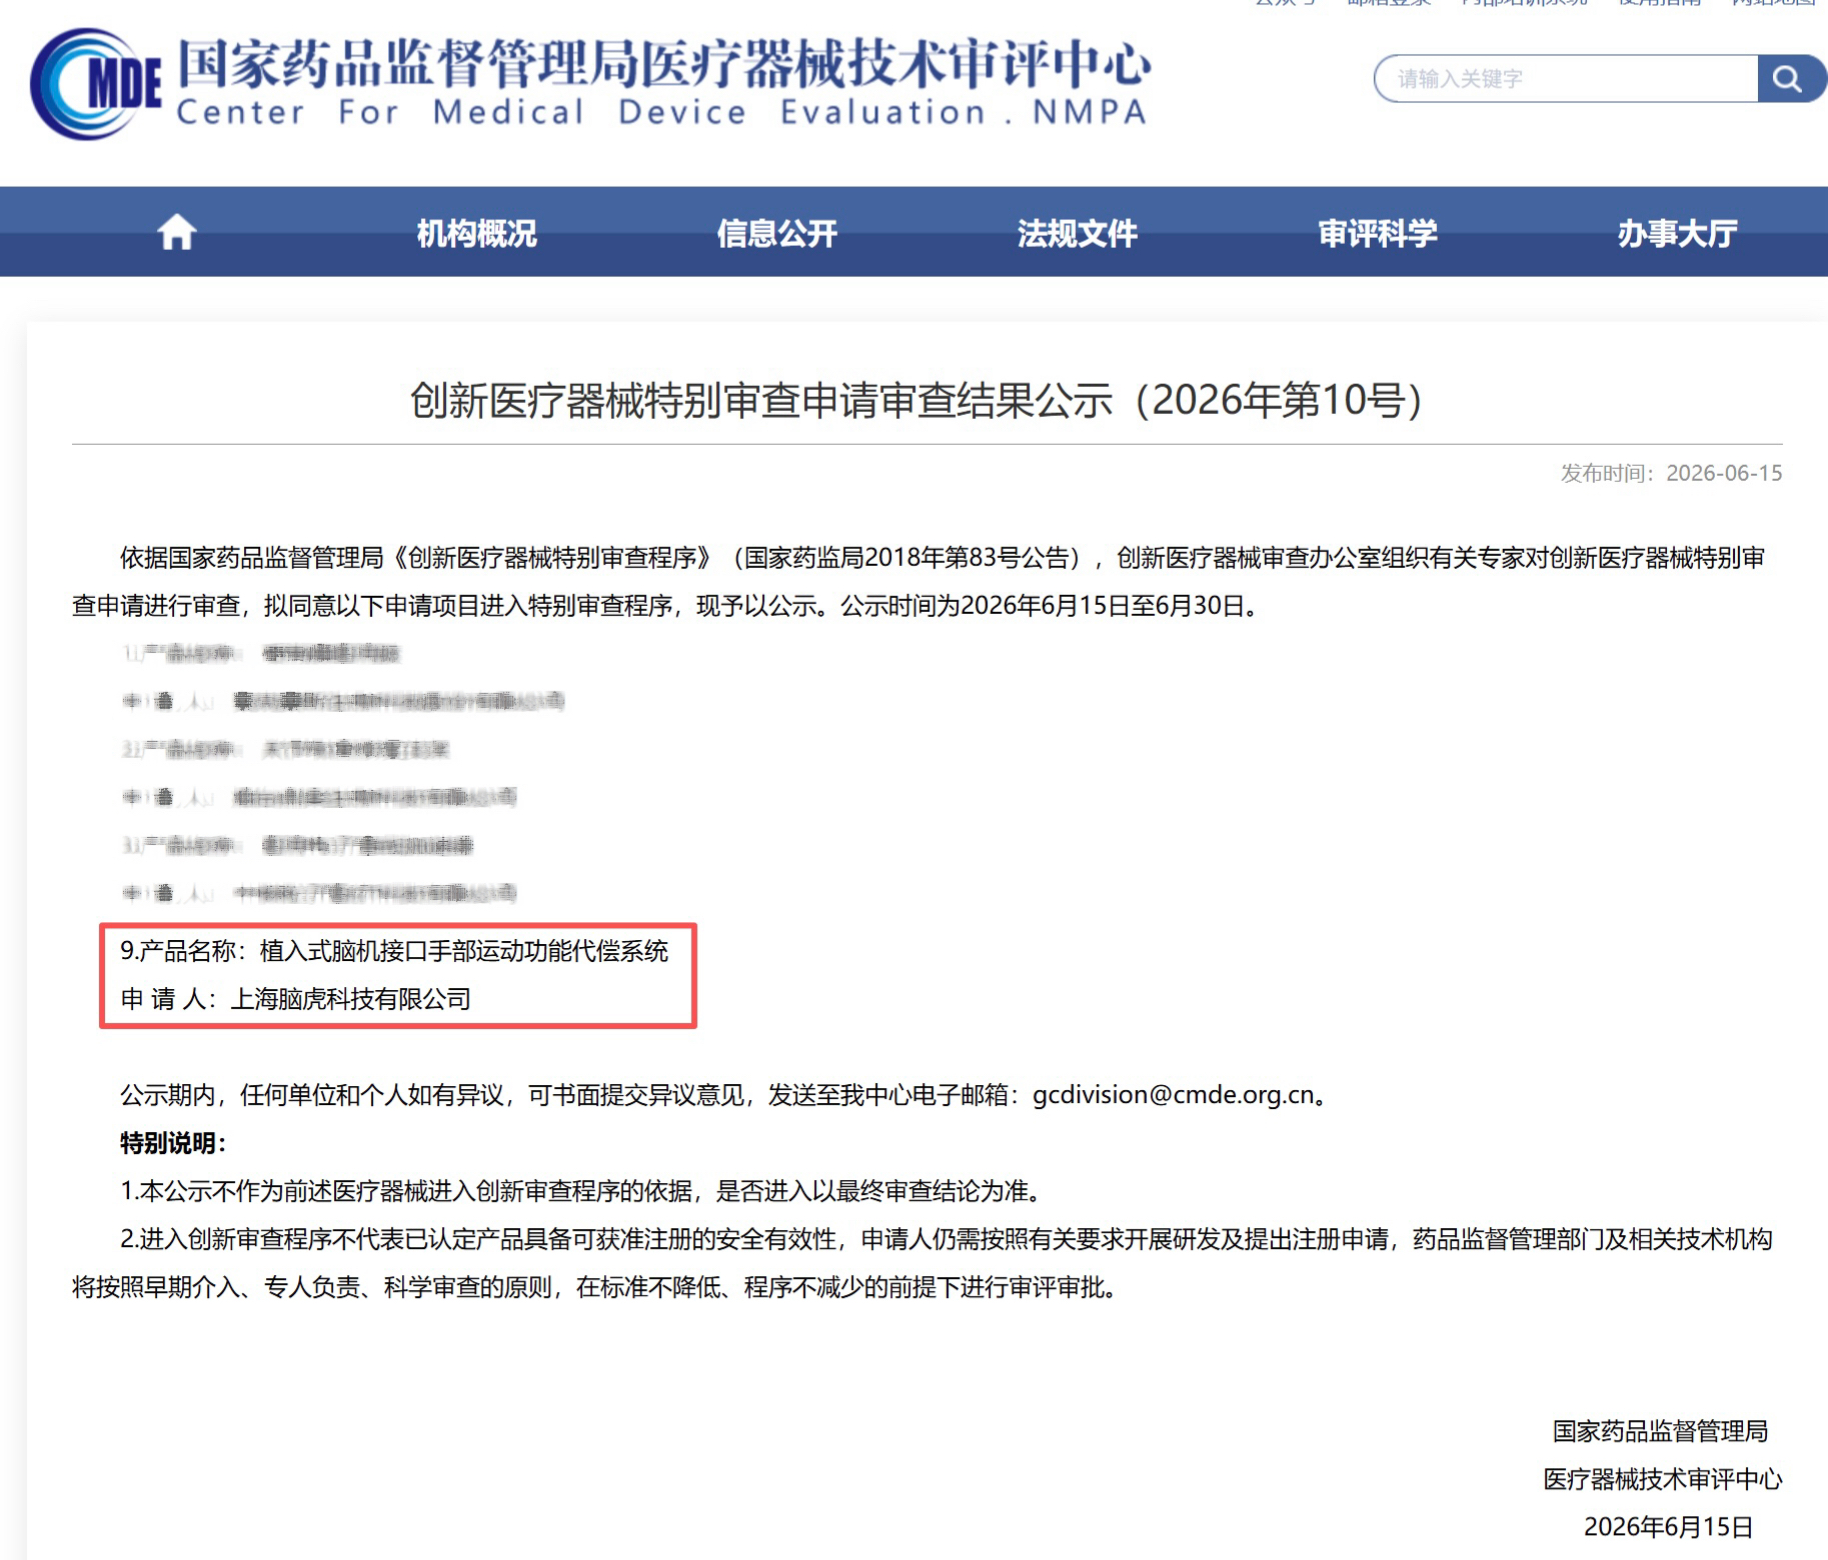Open the 法规文件 menu

tap(1077, 233)
